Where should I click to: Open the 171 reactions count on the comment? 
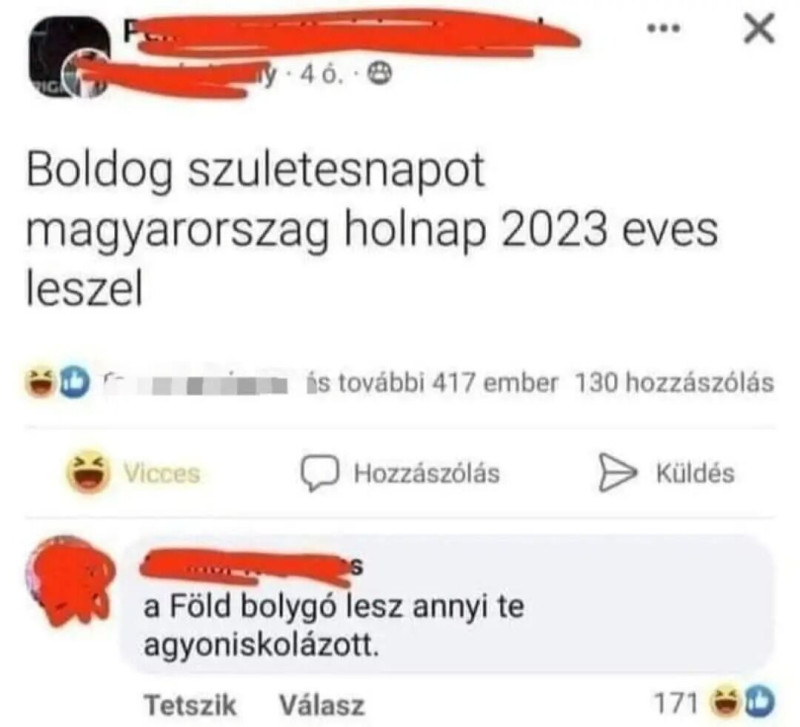tap(676, 703)
